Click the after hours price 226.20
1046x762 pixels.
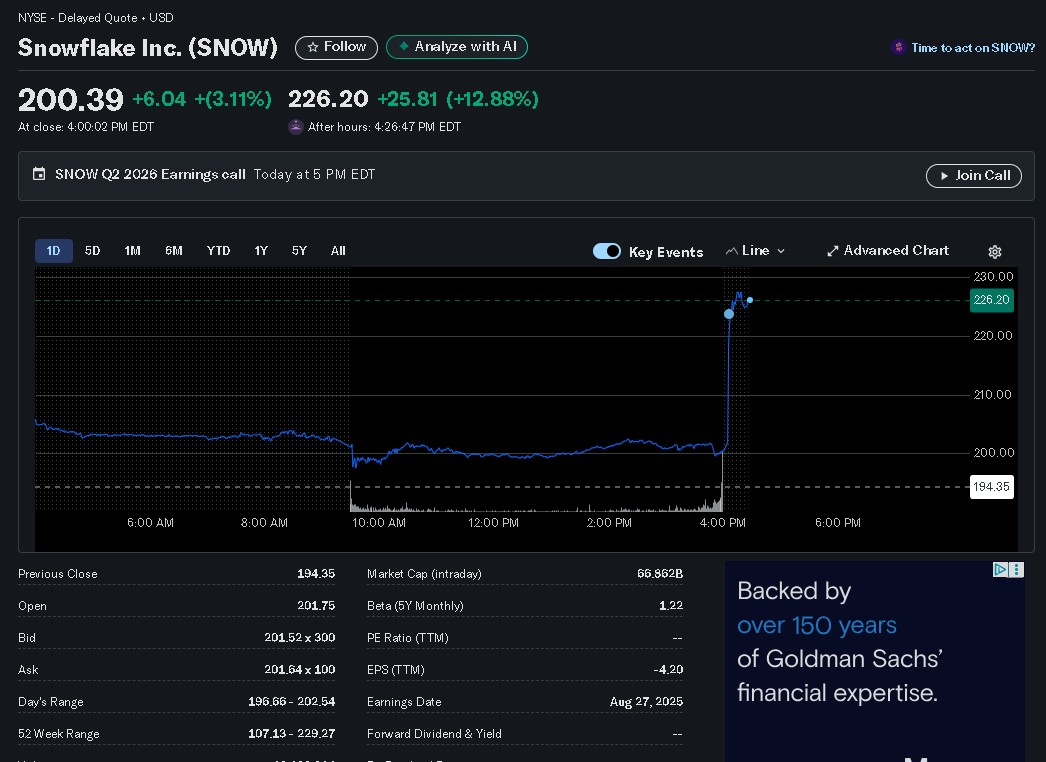328,99
